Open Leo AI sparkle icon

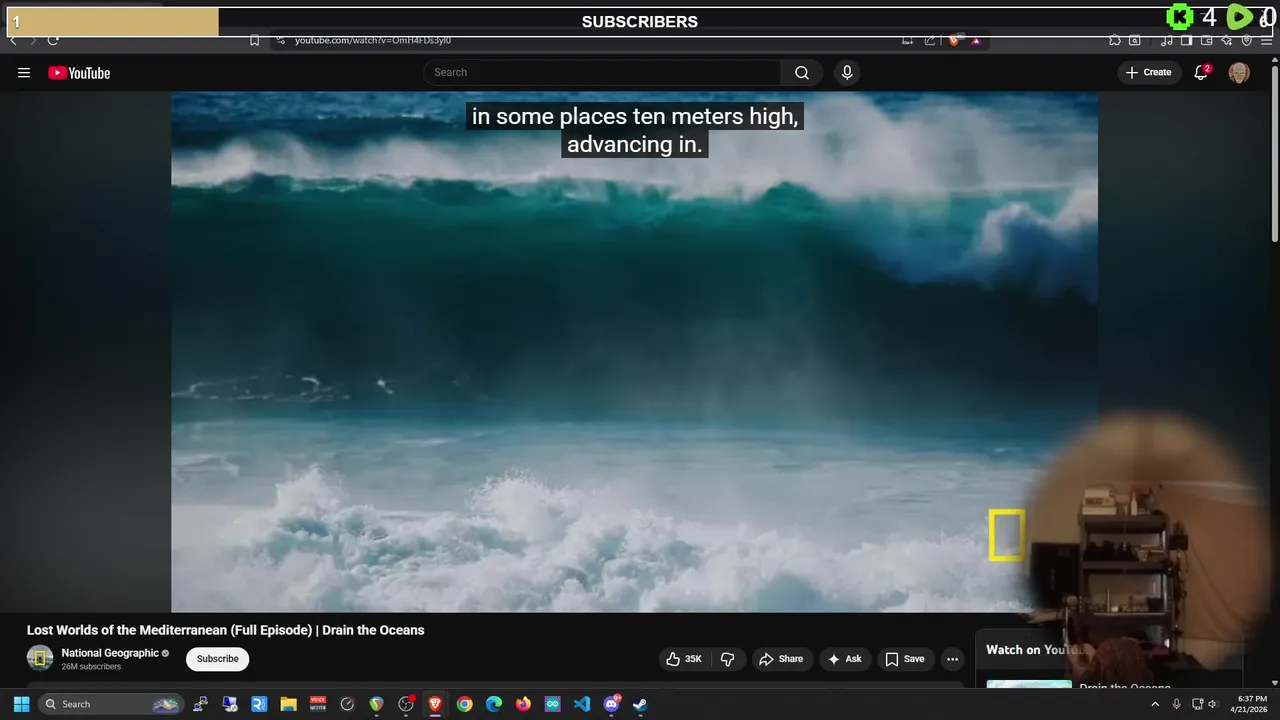pos(1226,40)
